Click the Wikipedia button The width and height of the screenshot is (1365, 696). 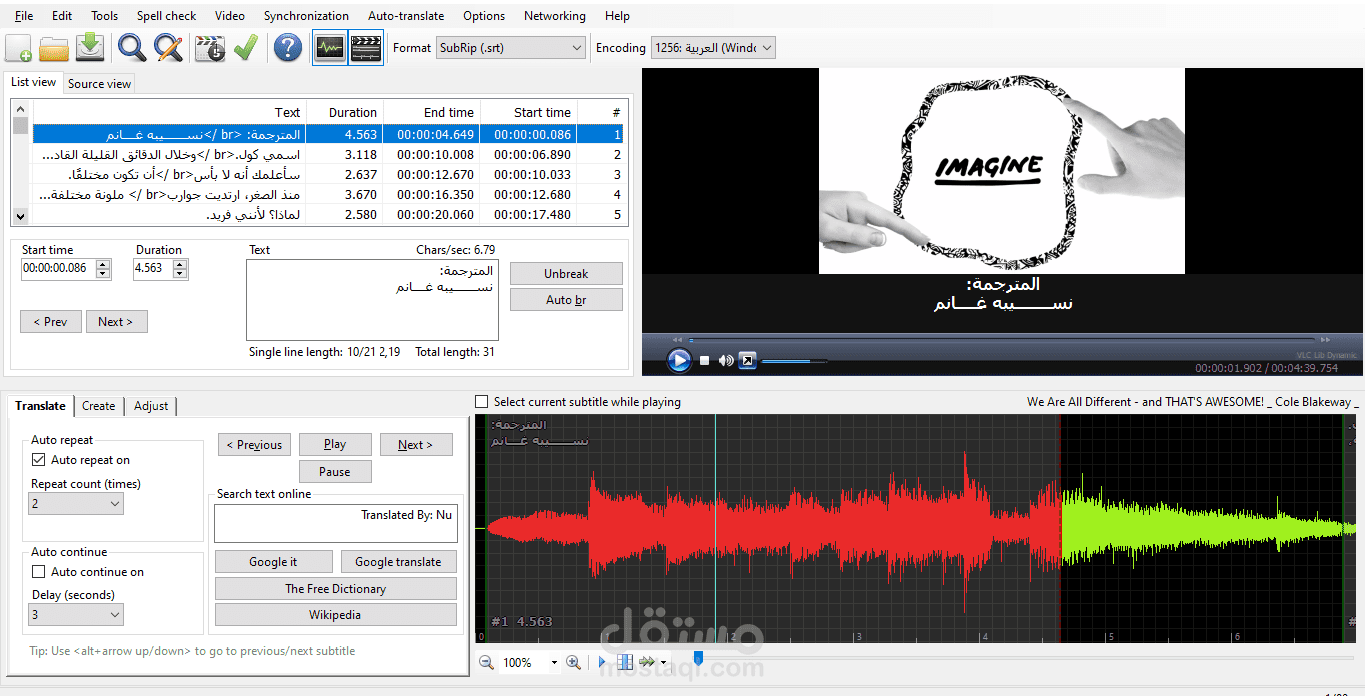pos(335,614)
